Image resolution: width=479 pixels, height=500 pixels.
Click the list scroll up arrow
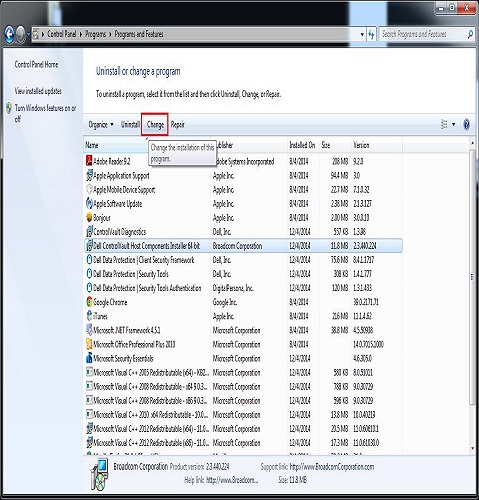[x=472, y=143]
